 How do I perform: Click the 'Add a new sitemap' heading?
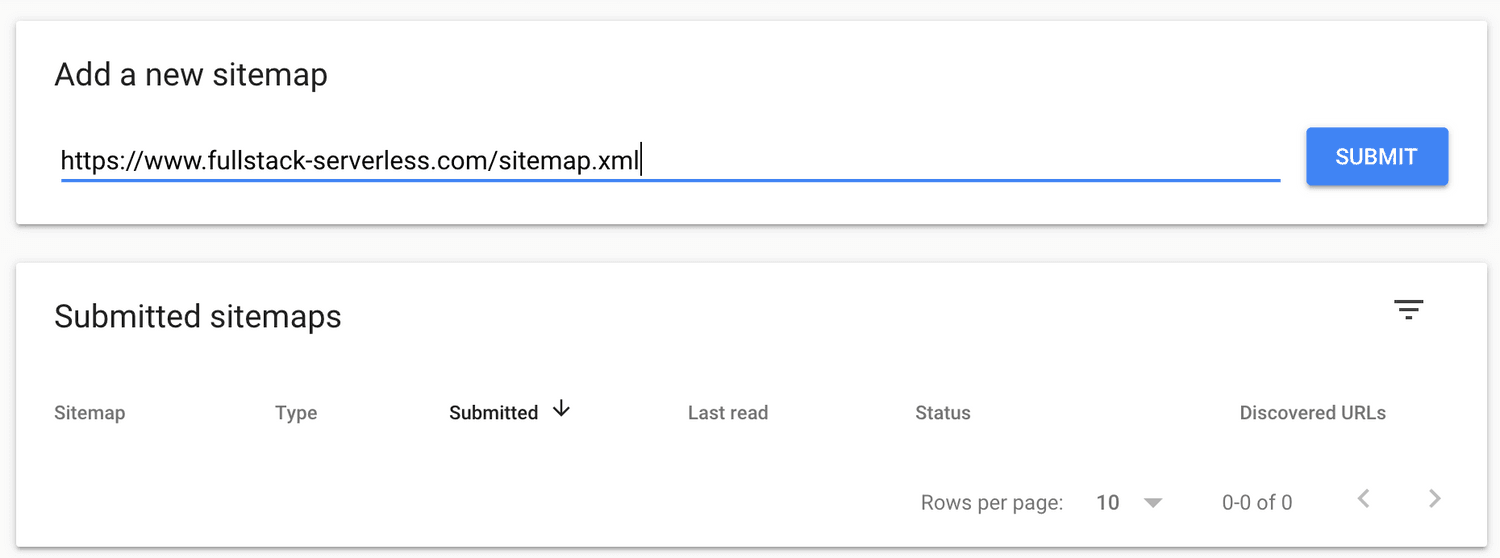[x=191, y=75]
